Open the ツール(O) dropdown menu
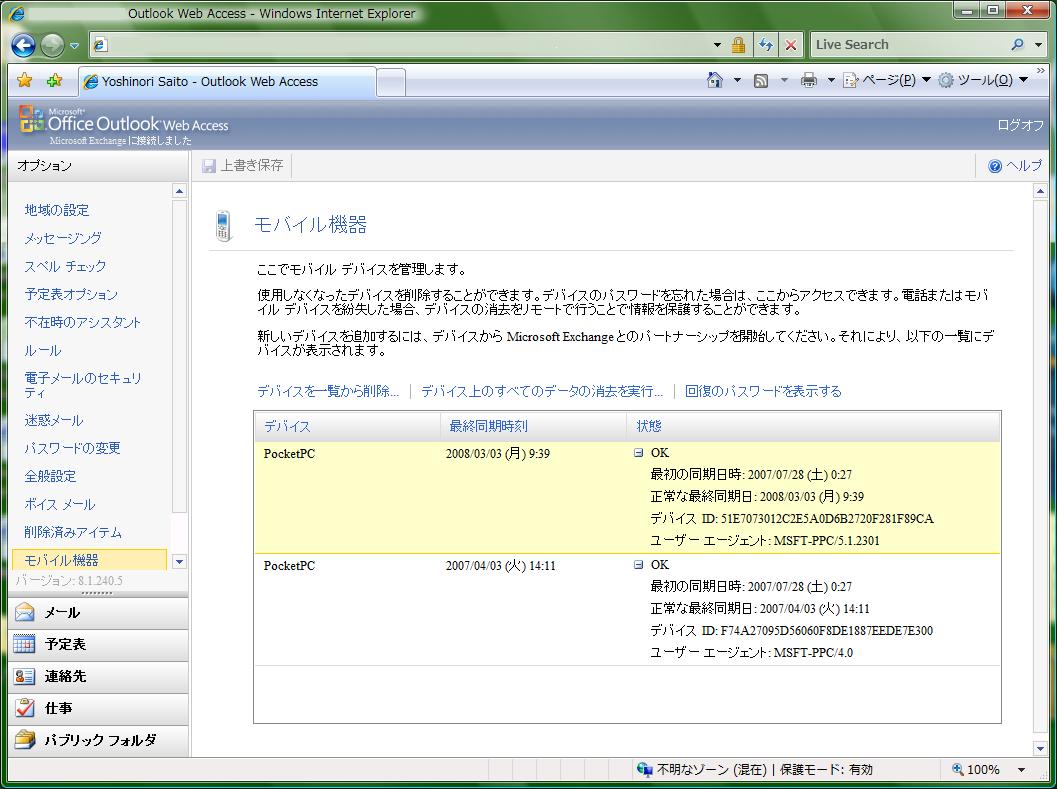This screenshot has width=1057, height=789. point(982,81)
